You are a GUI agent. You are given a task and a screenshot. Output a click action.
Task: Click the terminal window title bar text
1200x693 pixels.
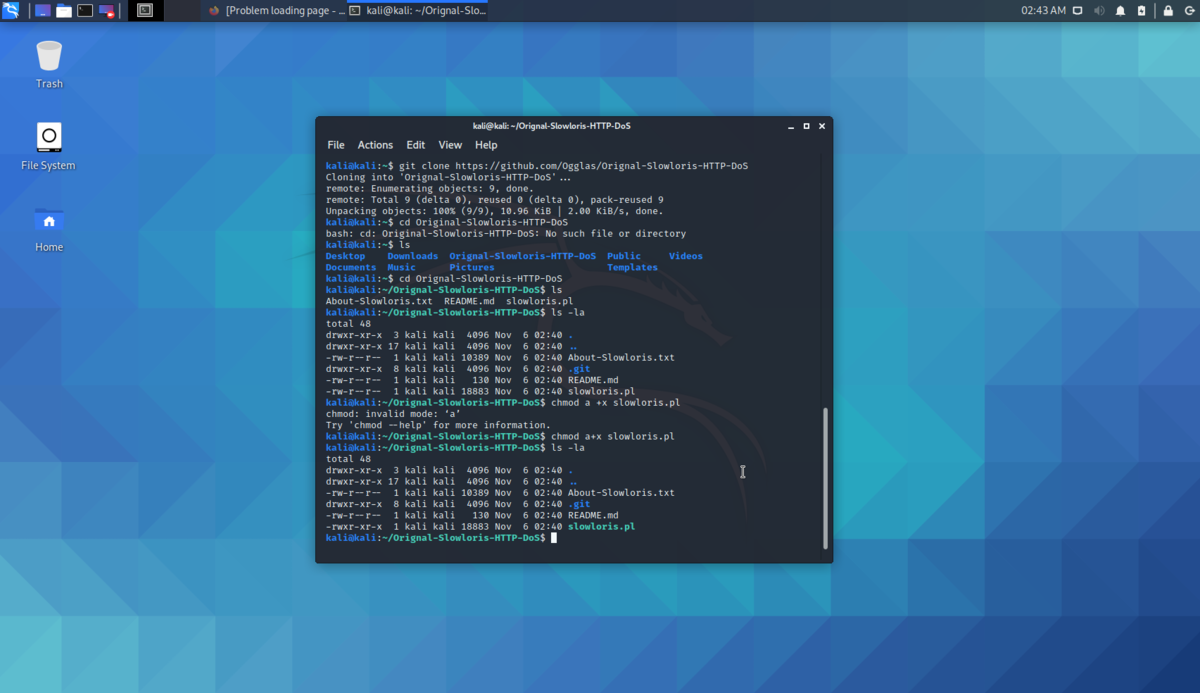coord(552,126)
